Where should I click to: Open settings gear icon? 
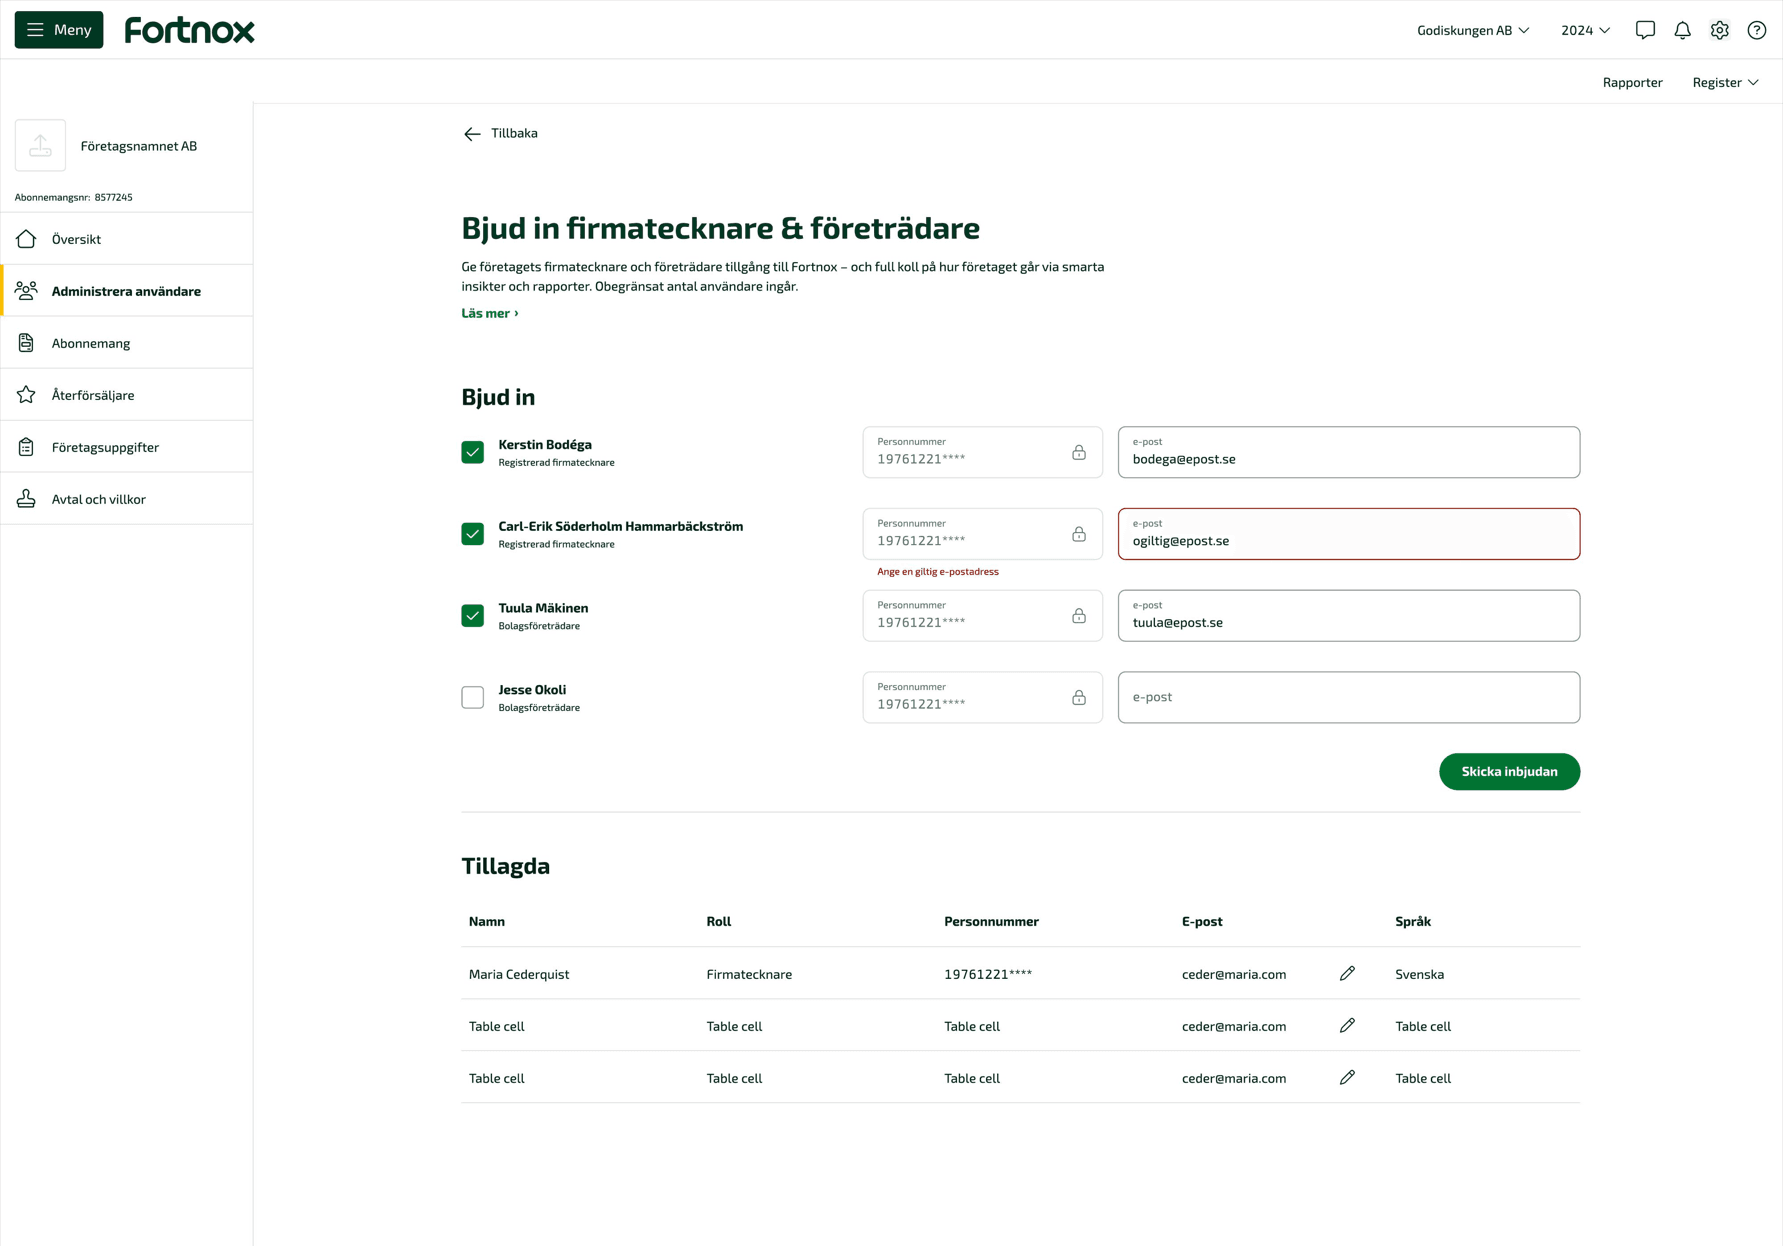click(1719, 30)
